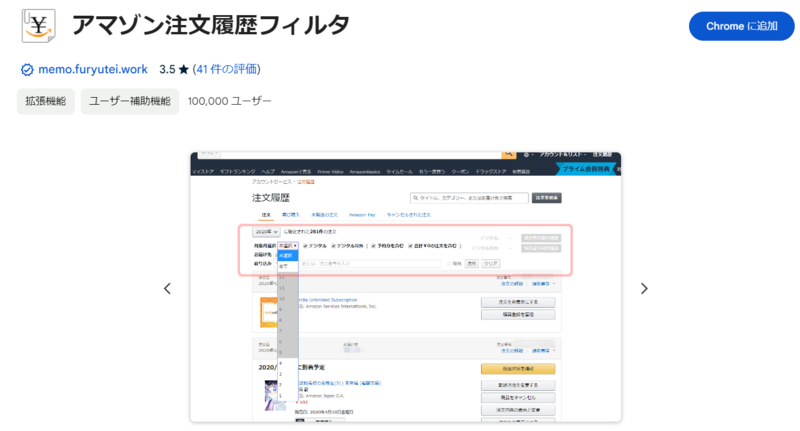This screenshot has width=800, height=431.
Task: Click the 注文履歴 heading inside the preview screenshot
Action: [x=270, y=198]
